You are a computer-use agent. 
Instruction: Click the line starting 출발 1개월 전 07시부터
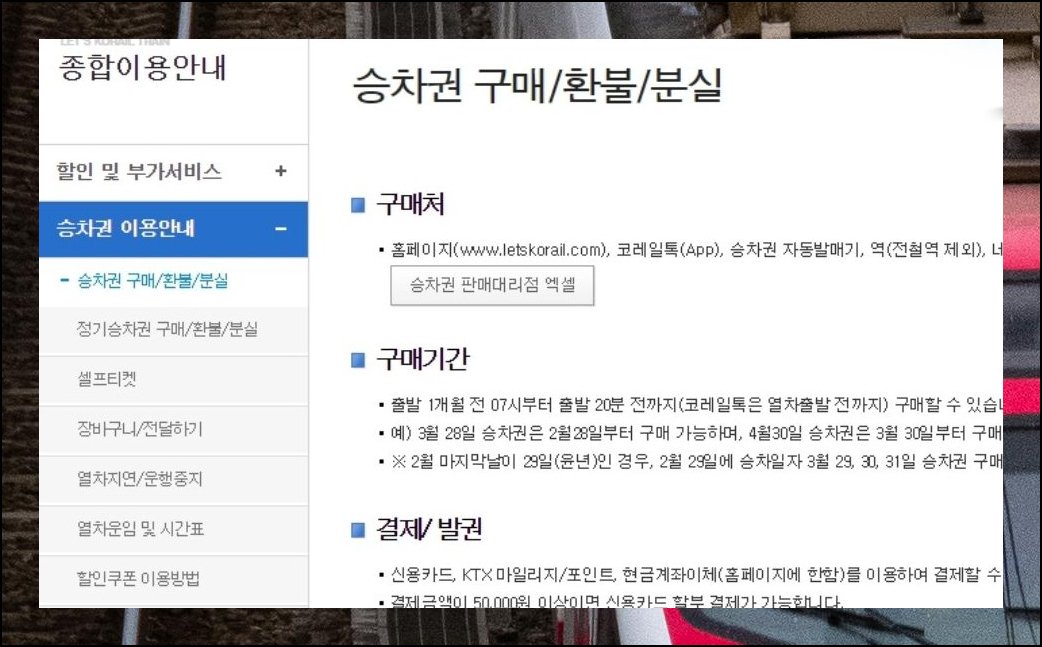[x=696, y=404]
